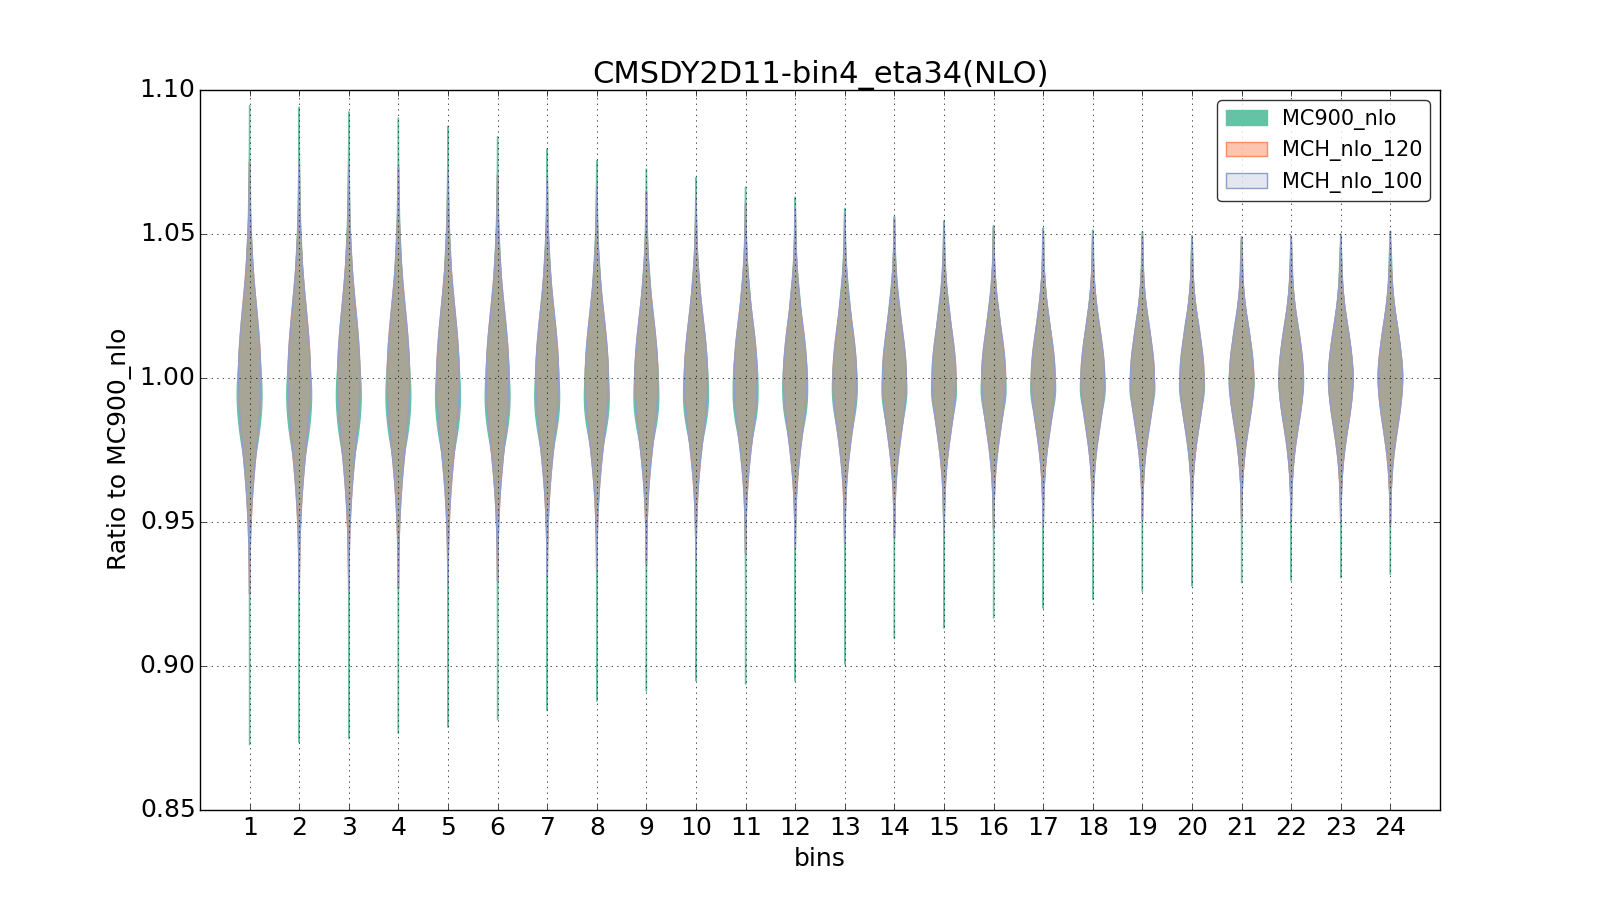Viewport: 1600px width, 900px height.
Task: Click y-axis tick label 1.10
Action: click(x=168, y=90)
